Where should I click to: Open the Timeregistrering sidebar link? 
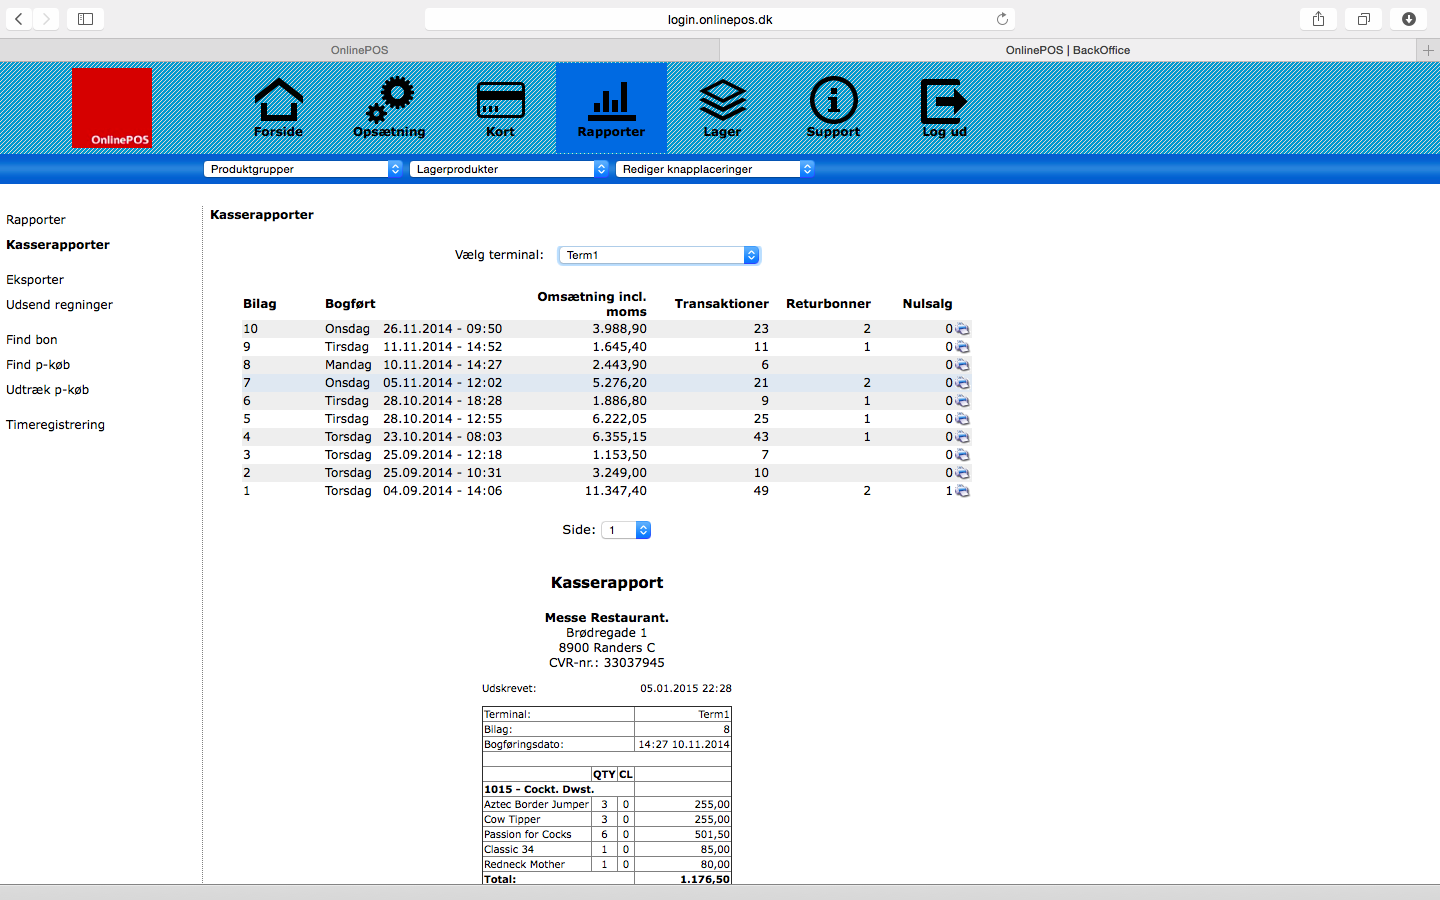(x=55, y=425)
